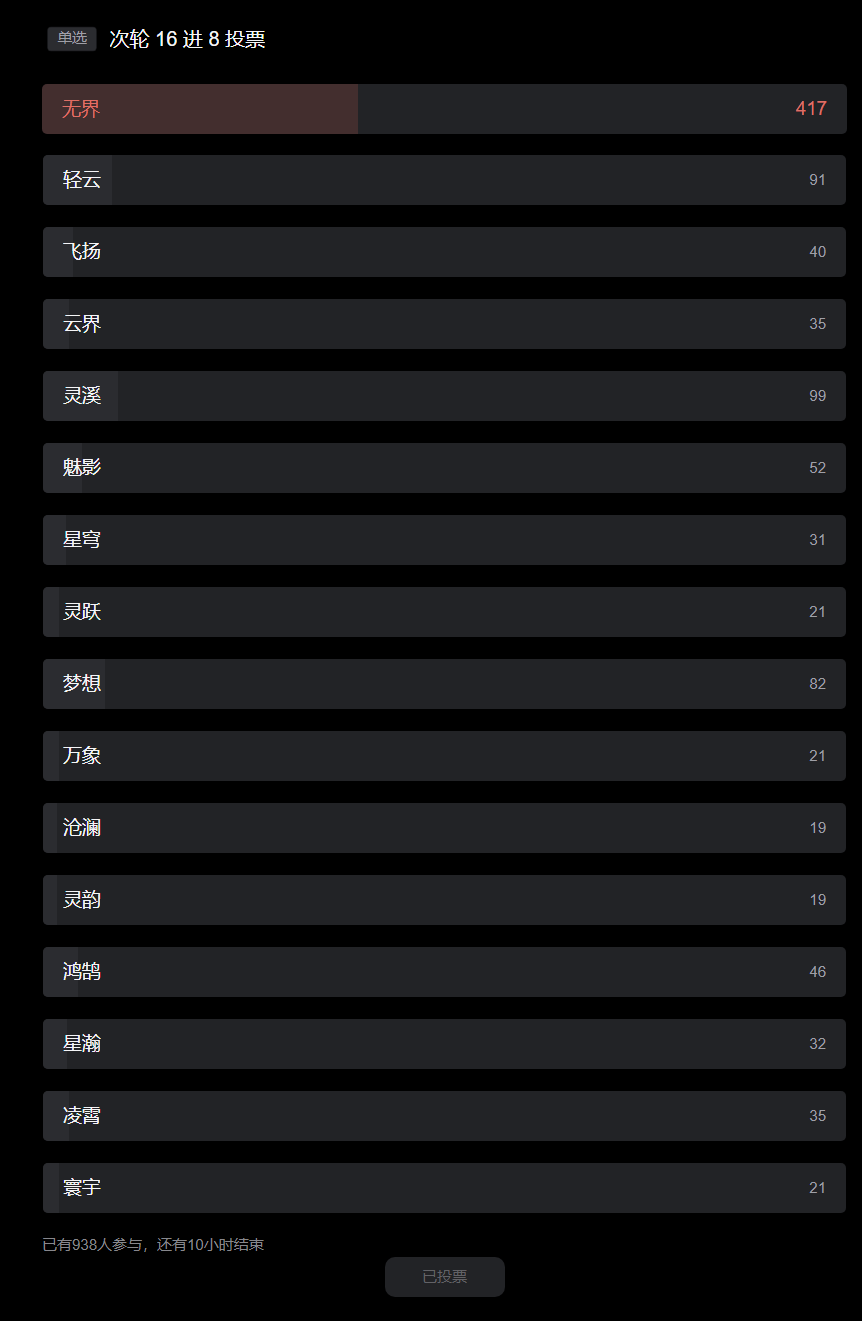Select the 无界 poll option

(444, 109)
